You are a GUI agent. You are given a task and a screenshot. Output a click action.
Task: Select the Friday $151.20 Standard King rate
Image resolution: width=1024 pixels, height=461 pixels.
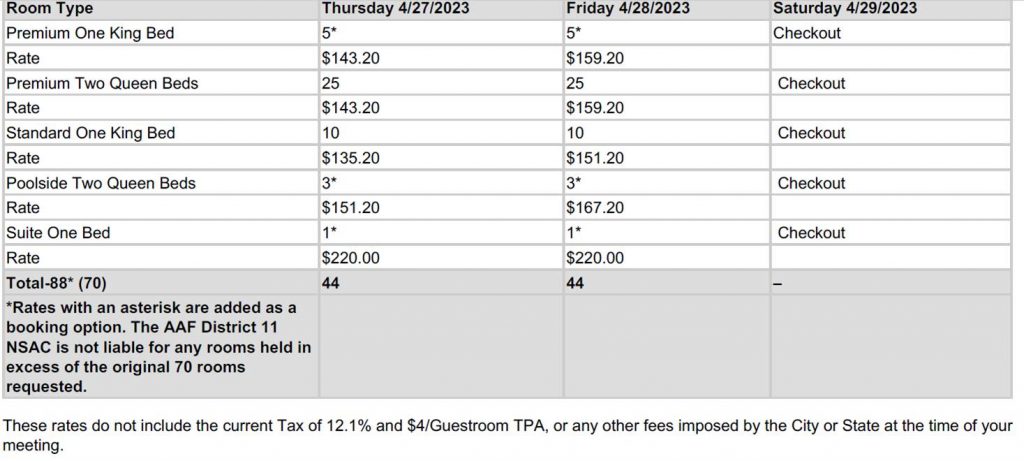pos(667,158)
